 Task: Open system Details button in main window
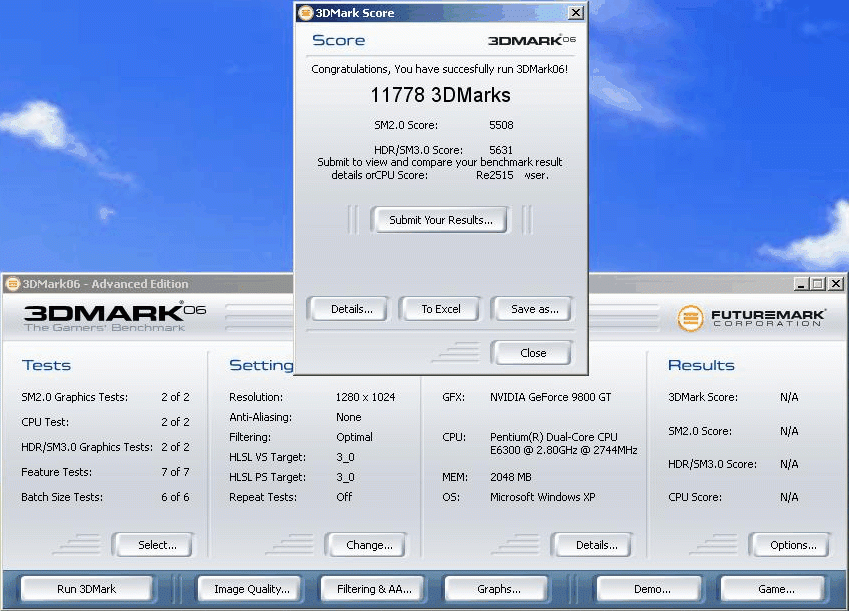tap(592, 545)
